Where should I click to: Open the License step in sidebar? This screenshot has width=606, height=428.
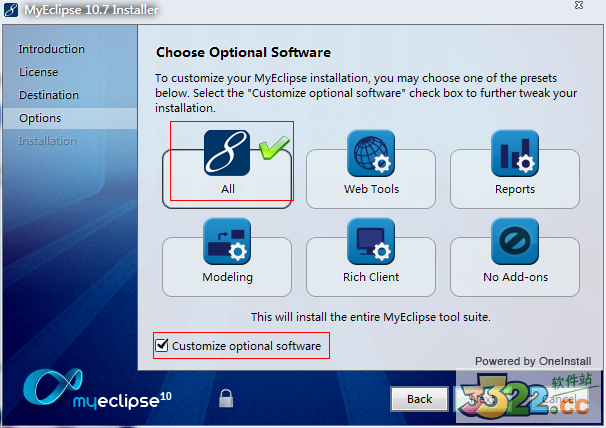tap(38, 72)
